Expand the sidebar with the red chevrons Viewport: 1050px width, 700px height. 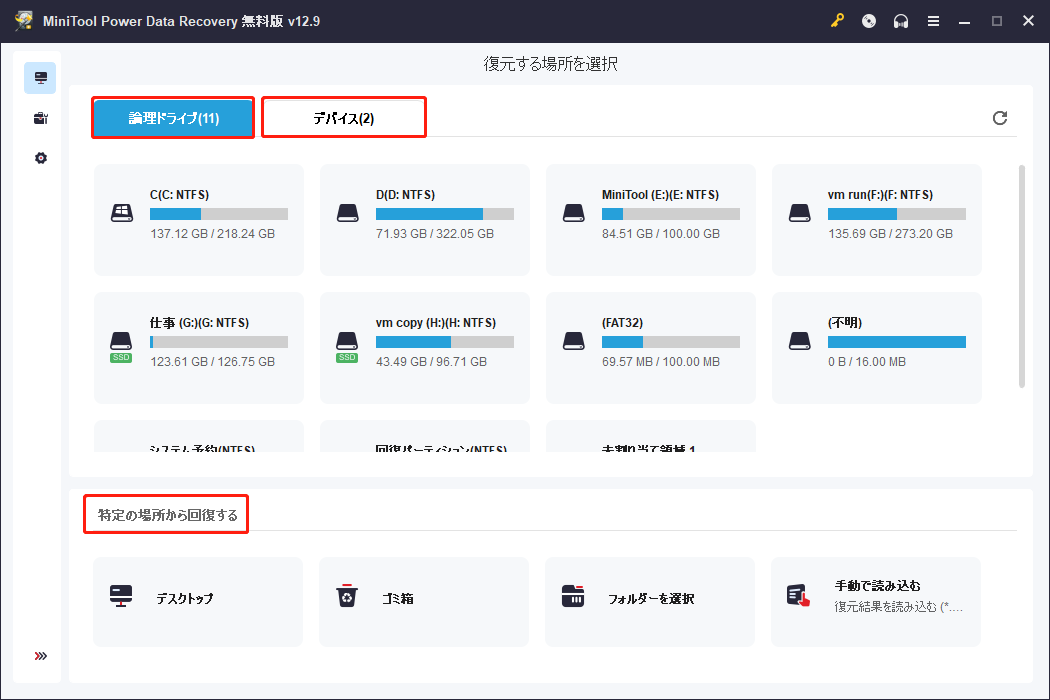(x=41, y=656)
